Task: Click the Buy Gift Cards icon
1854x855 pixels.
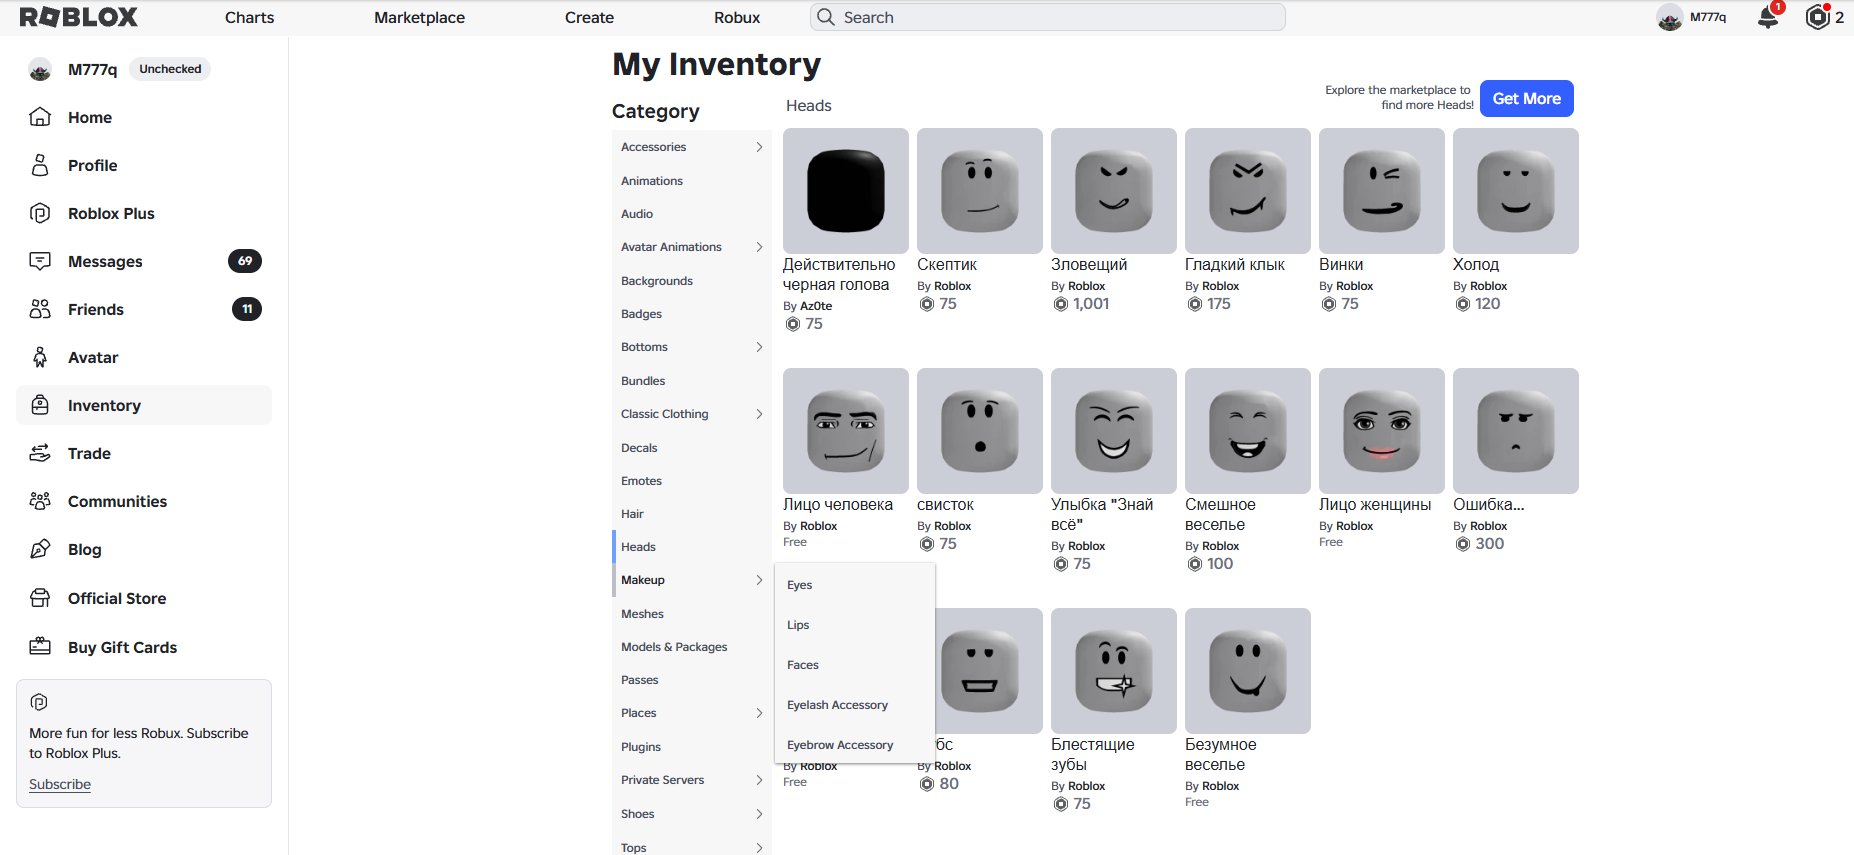Action: click(x=40, y=647)
